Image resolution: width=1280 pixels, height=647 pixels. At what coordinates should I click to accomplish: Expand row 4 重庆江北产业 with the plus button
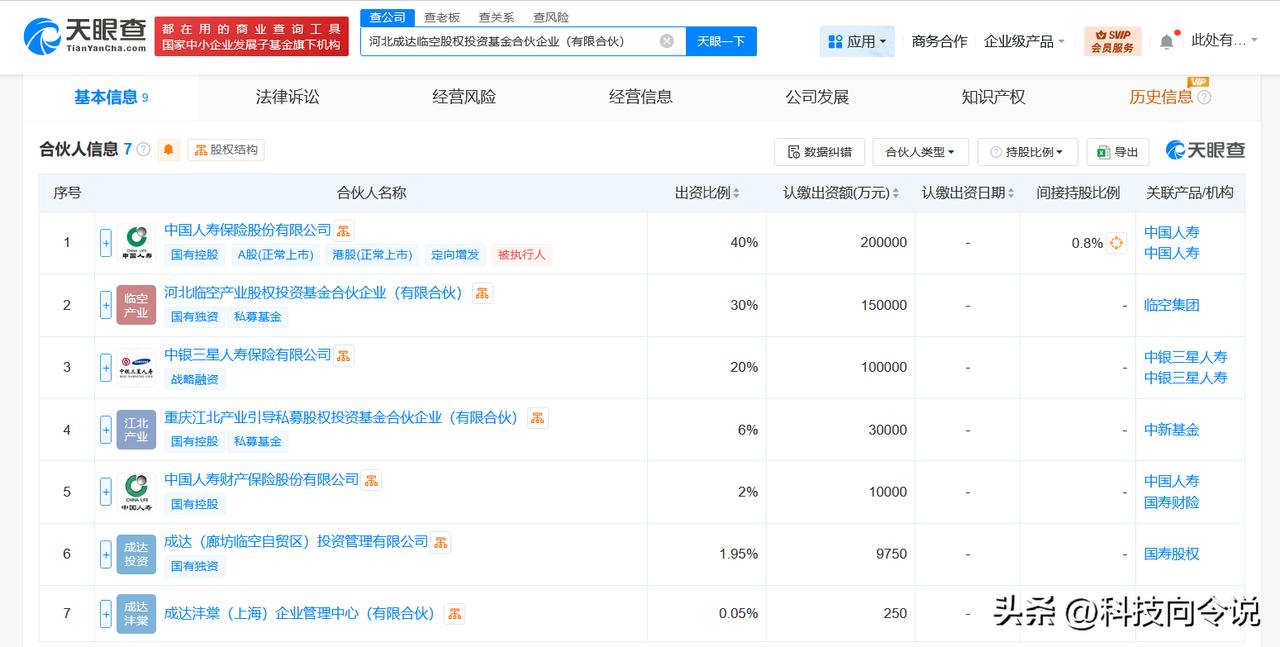[x=105, y=430]
